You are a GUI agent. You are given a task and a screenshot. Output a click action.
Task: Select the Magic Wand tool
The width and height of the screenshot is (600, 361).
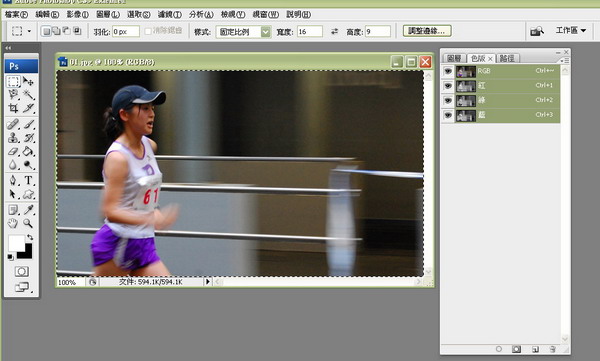pos(28,95)
